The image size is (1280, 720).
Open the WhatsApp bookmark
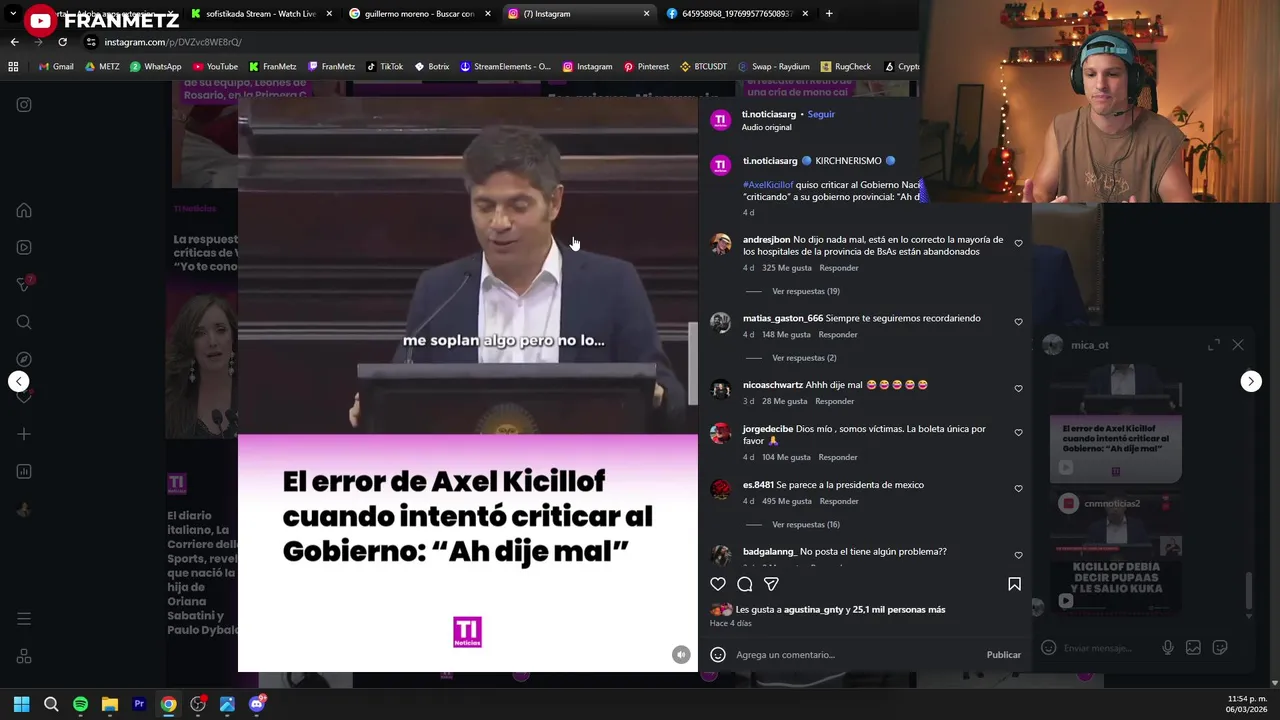[x=155, y=67]
